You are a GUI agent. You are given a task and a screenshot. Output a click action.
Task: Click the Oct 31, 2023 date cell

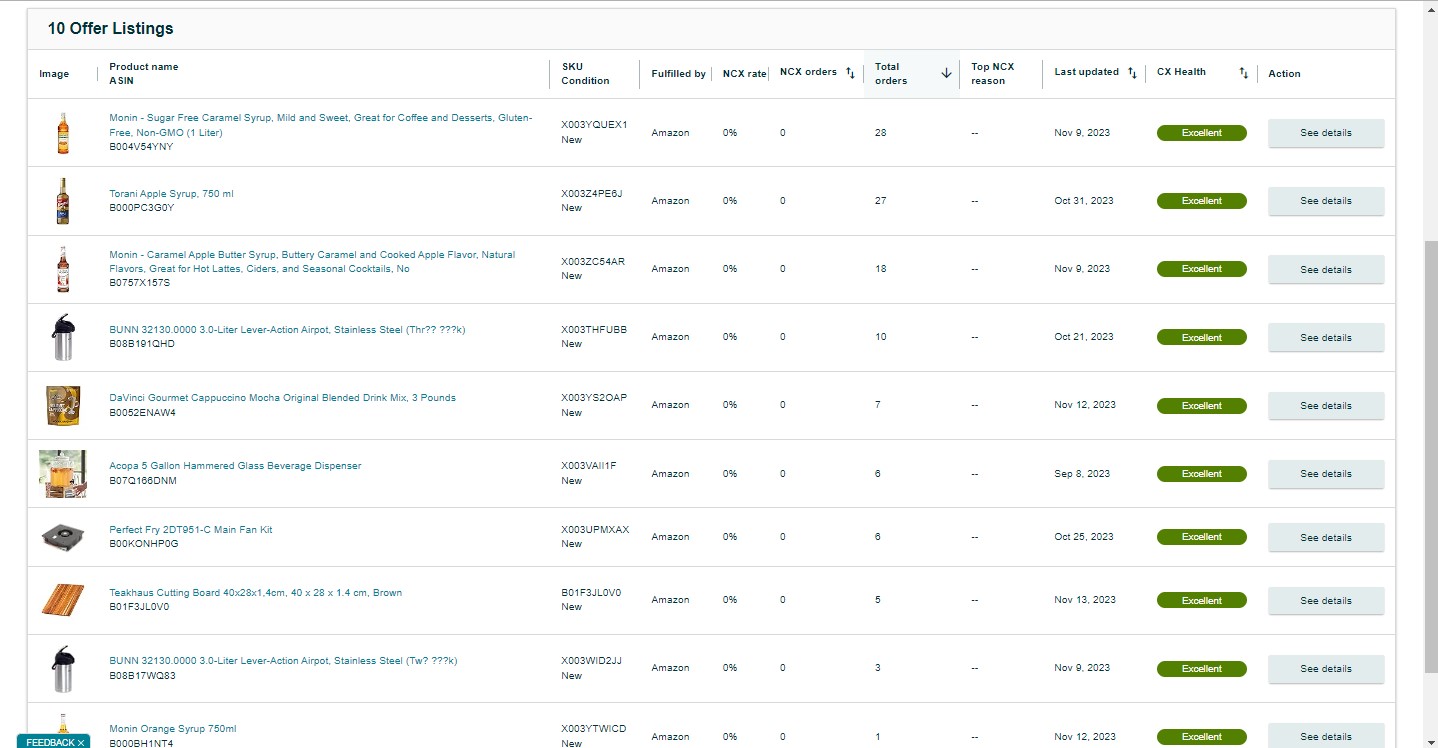(1083, 201)
